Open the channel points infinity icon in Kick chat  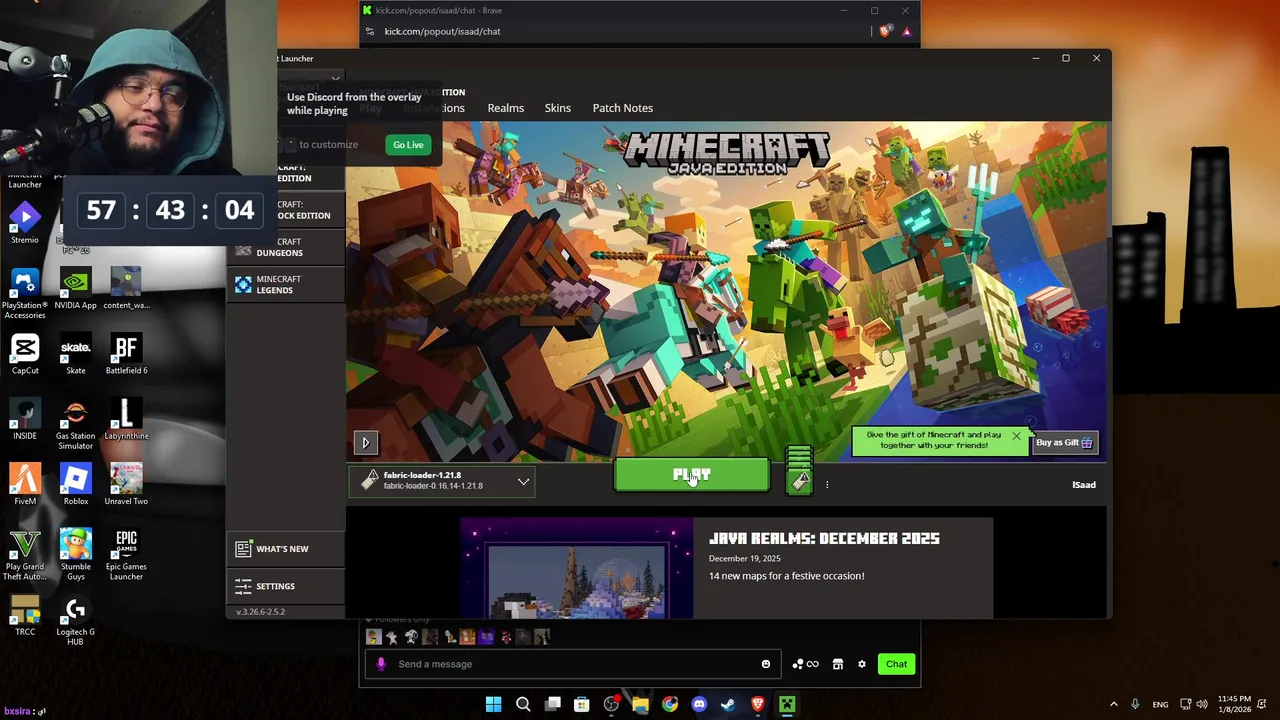[805, 664]
